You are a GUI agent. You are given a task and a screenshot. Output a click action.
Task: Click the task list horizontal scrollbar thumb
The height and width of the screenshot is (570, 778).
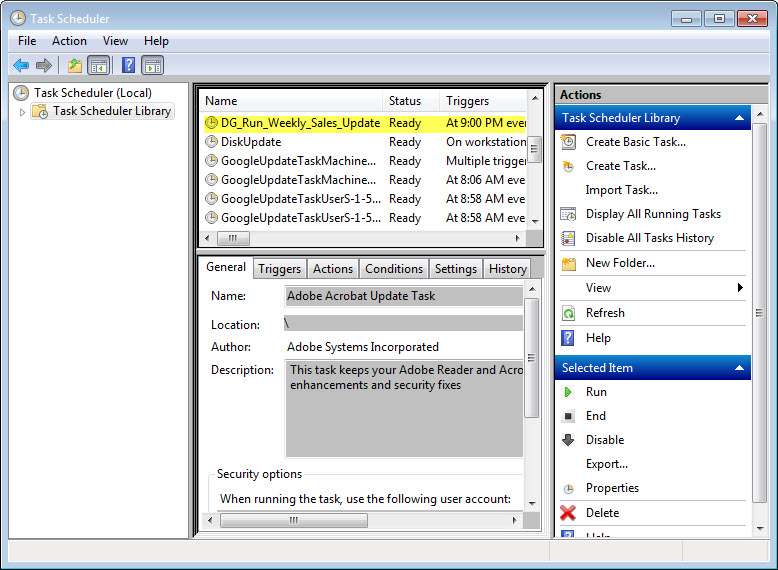pos(233,238)
